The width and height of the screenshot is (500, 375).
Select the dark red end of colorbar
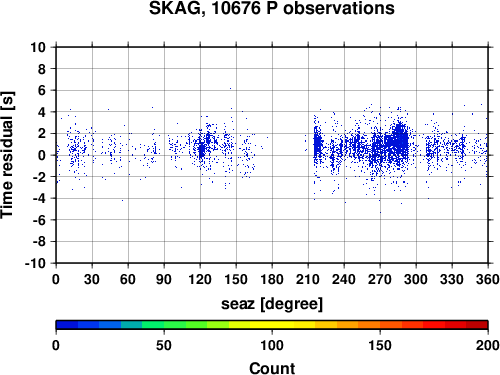(x=477, y=325)
